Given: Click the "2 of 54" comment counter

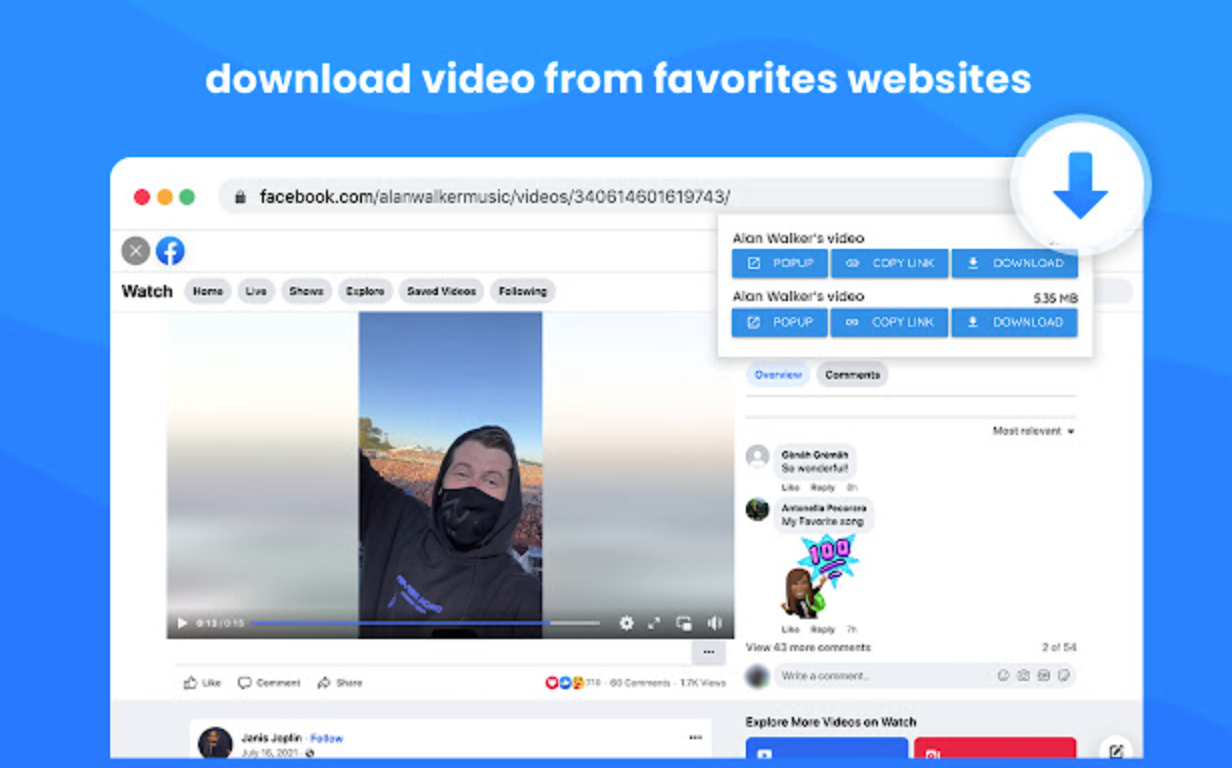Looking at the screenshot, I should [x=1059, y=647].
